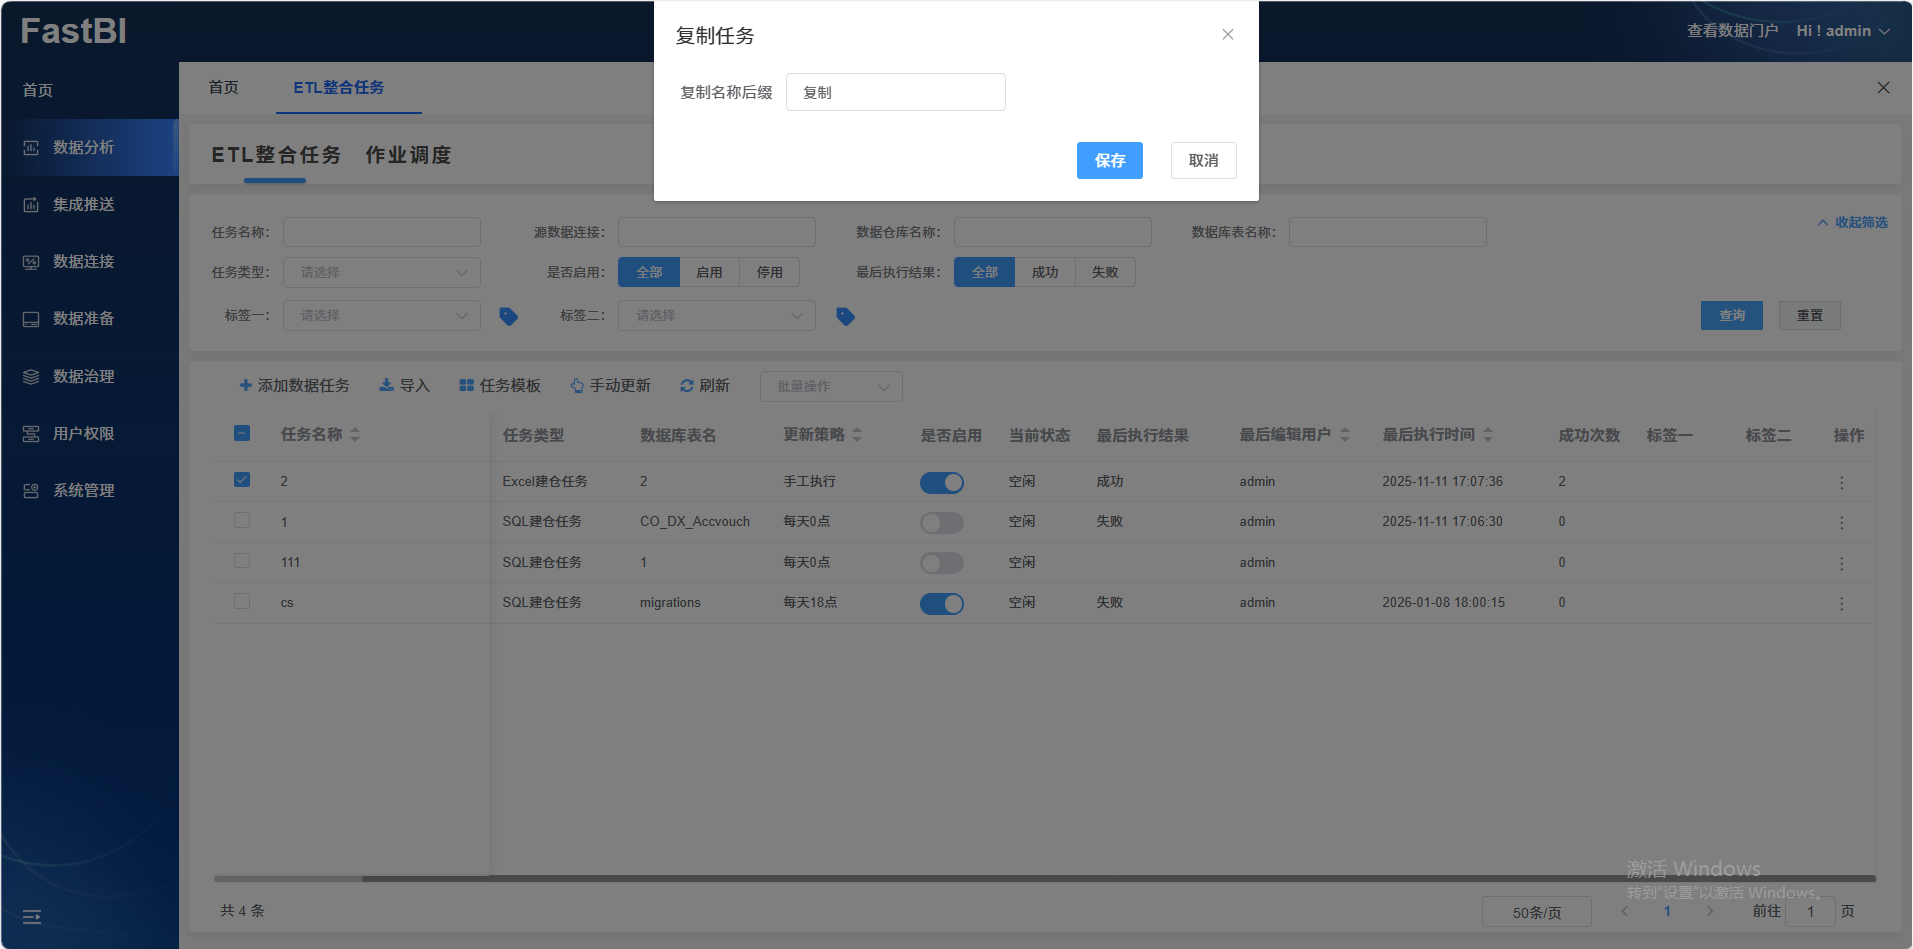Click the 刷新 refresh icon in toolbar
Image resolution: width=1913 pixels, height=949 pixels.
(x=687, y=386)
